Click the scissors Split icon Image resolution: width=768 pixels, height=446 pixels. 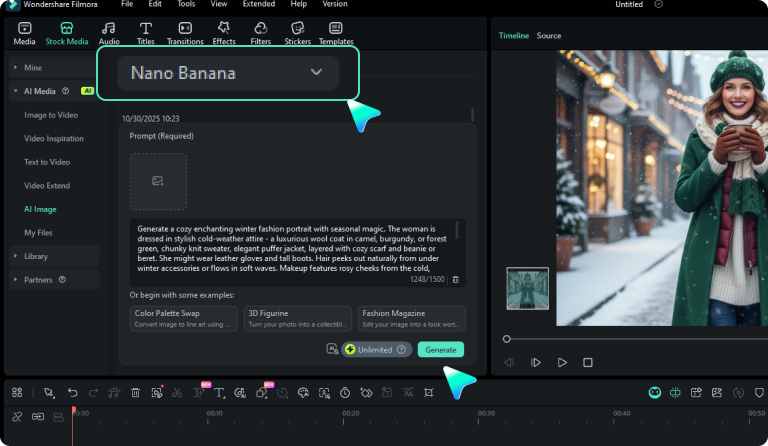click(x=177, y=393)
